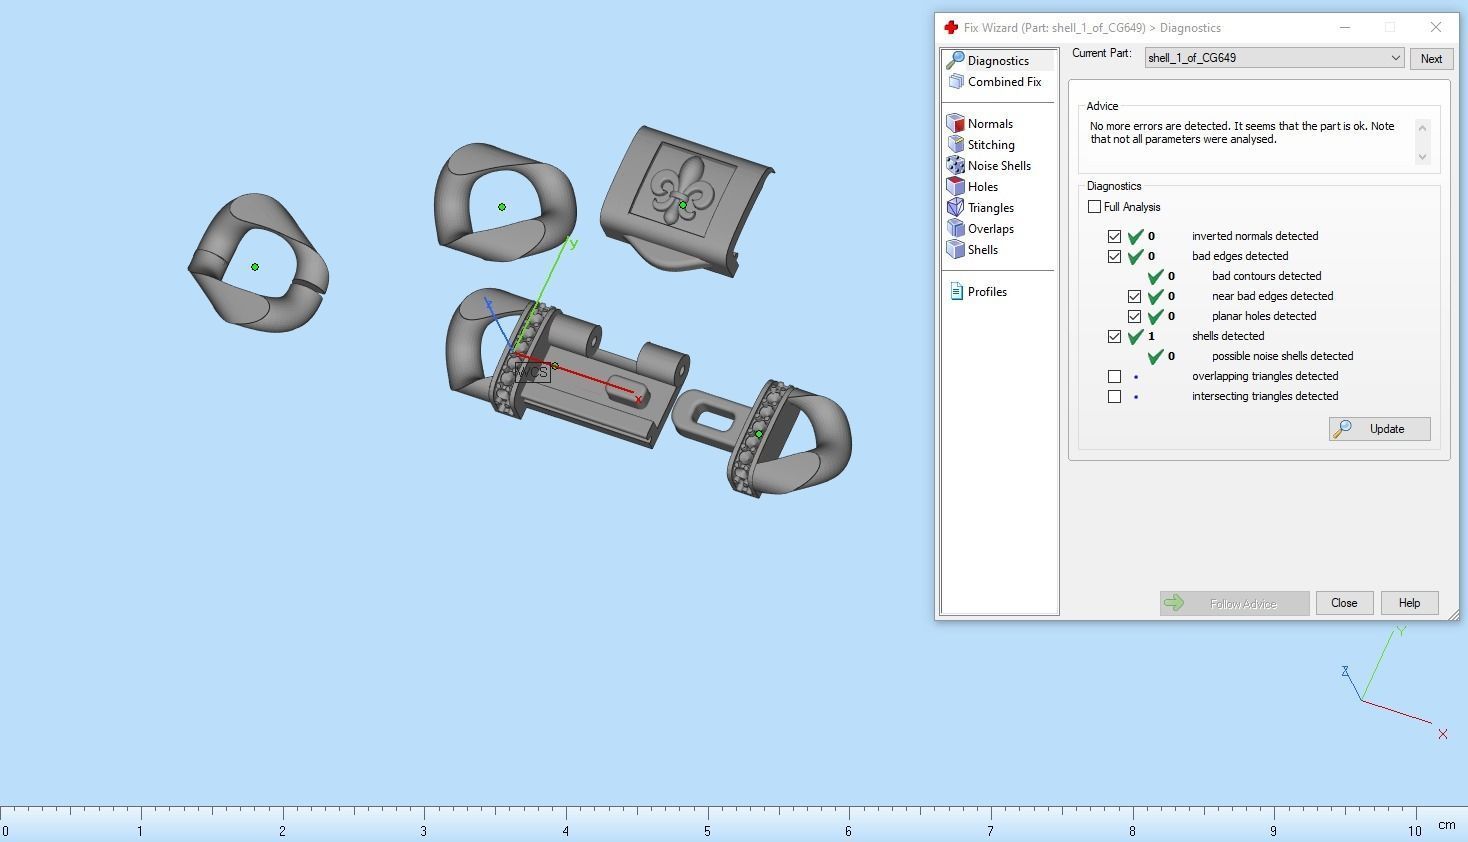Toggle the near bad edges detected checkbox
The image size is (1468, 842).
pos(1135,297)
